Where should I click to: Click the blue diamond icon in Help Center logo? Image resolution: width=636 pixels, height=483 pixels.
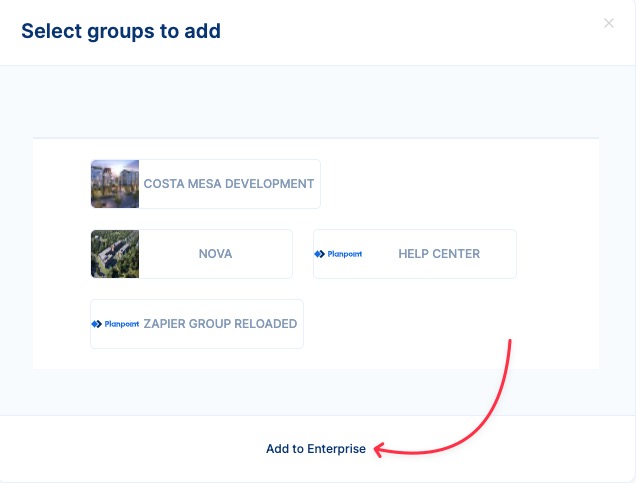coord(320,254)
